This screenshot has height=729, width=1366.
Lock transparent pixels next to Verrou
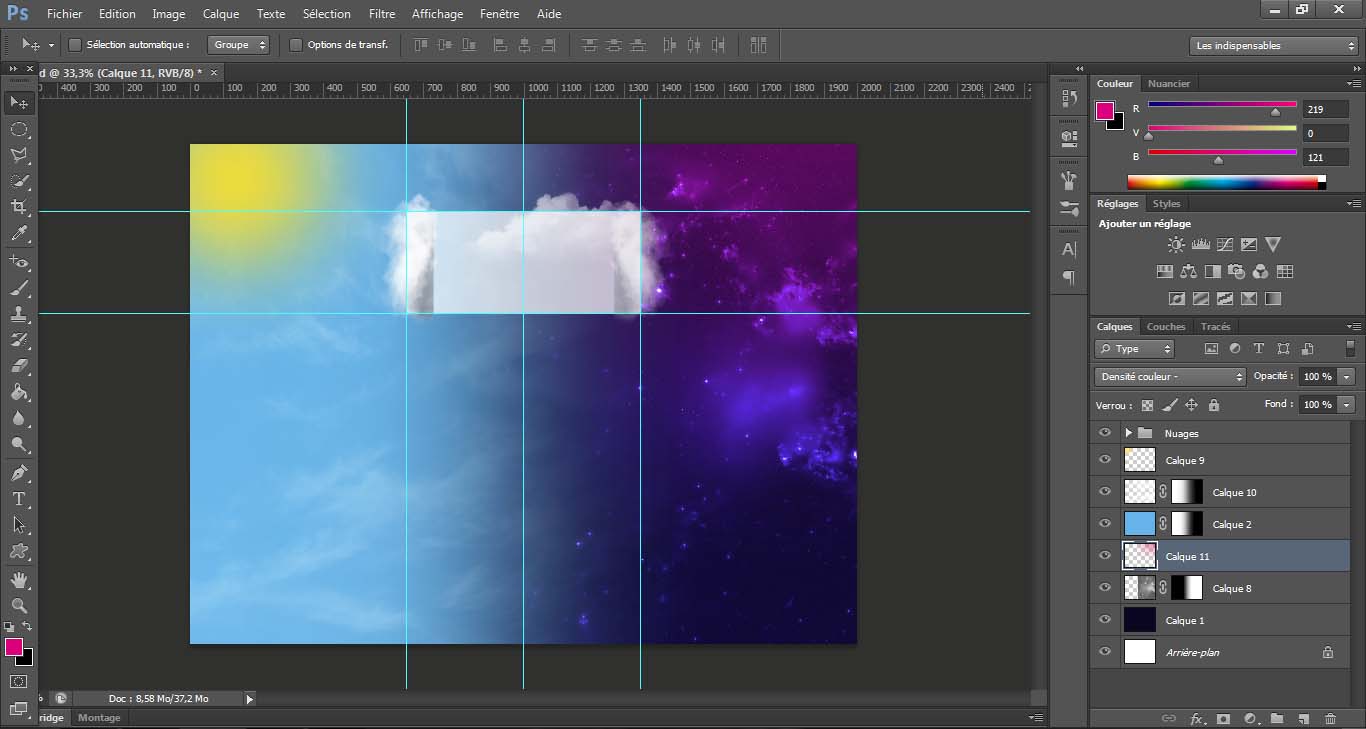(1147, 405)
